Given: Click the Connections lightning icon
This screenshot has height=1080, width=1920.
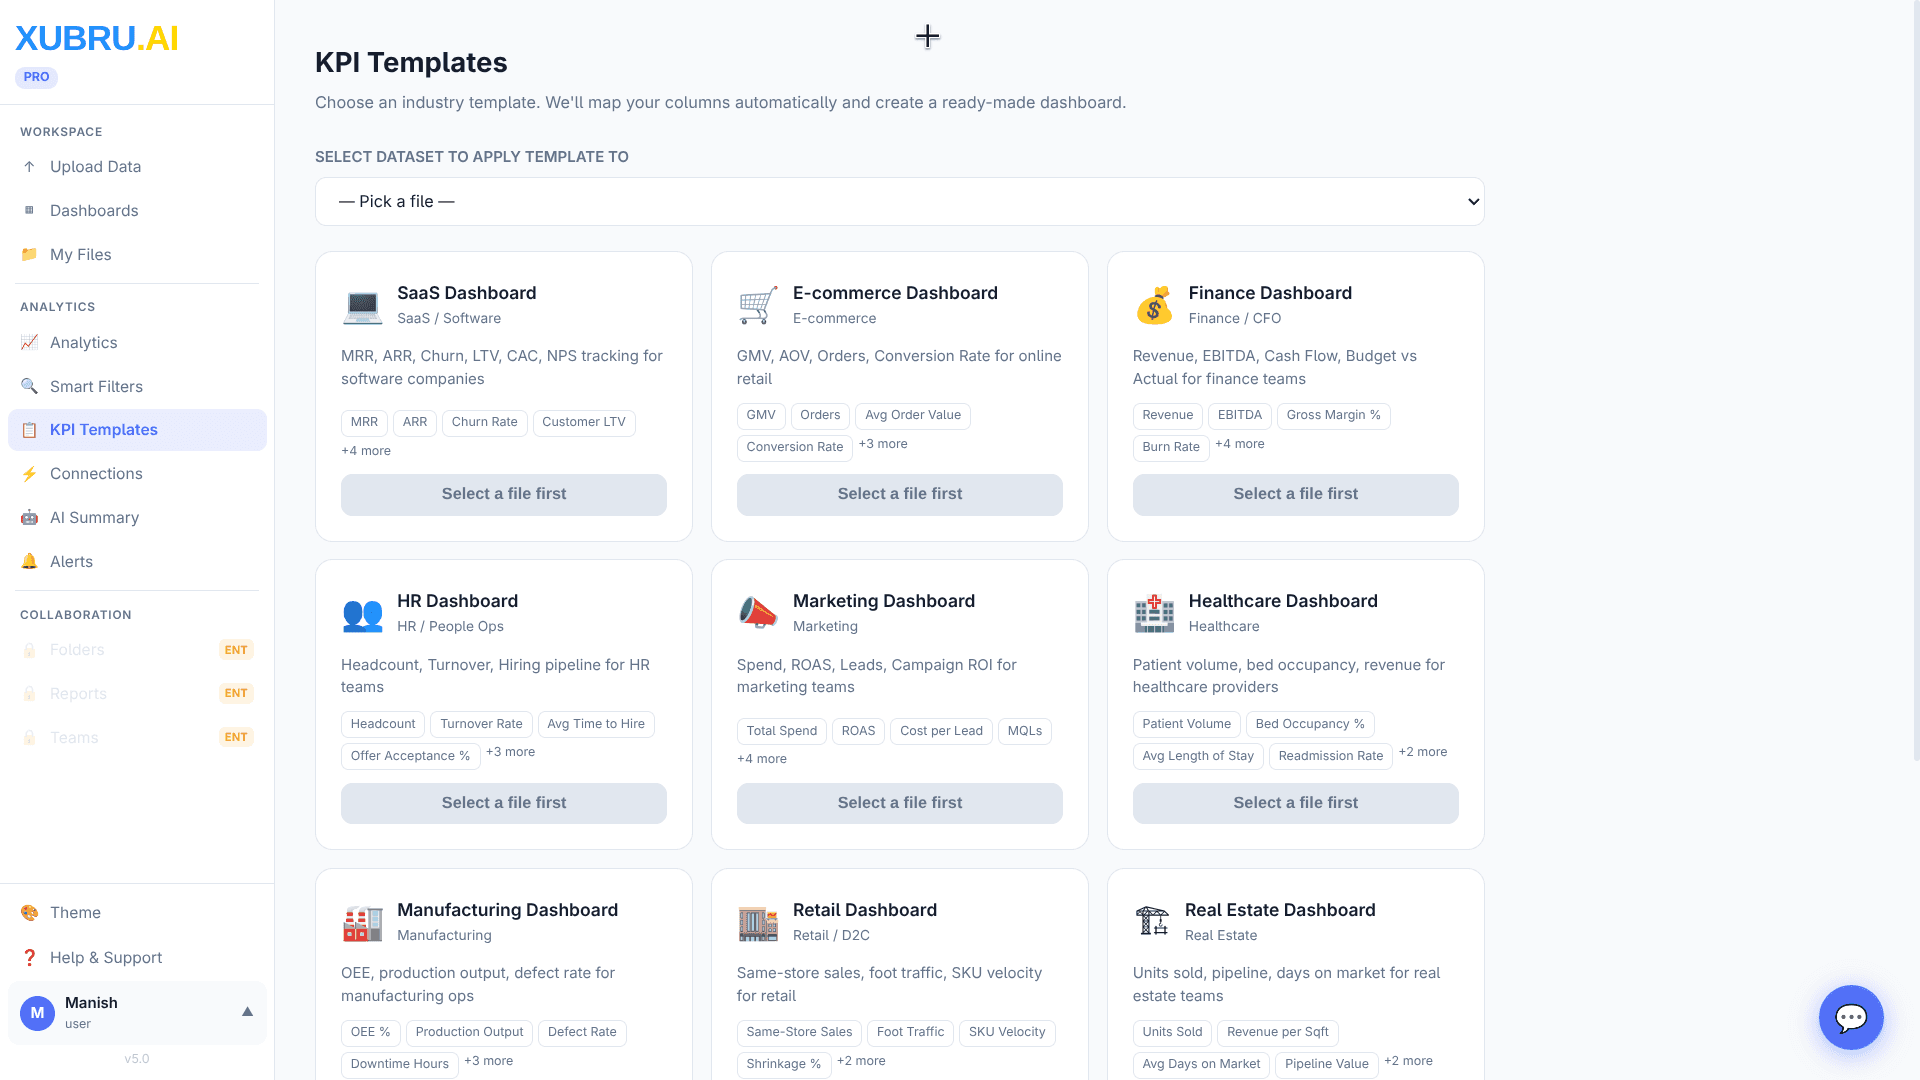Looking at the screenshot, I should click(29, 474).
